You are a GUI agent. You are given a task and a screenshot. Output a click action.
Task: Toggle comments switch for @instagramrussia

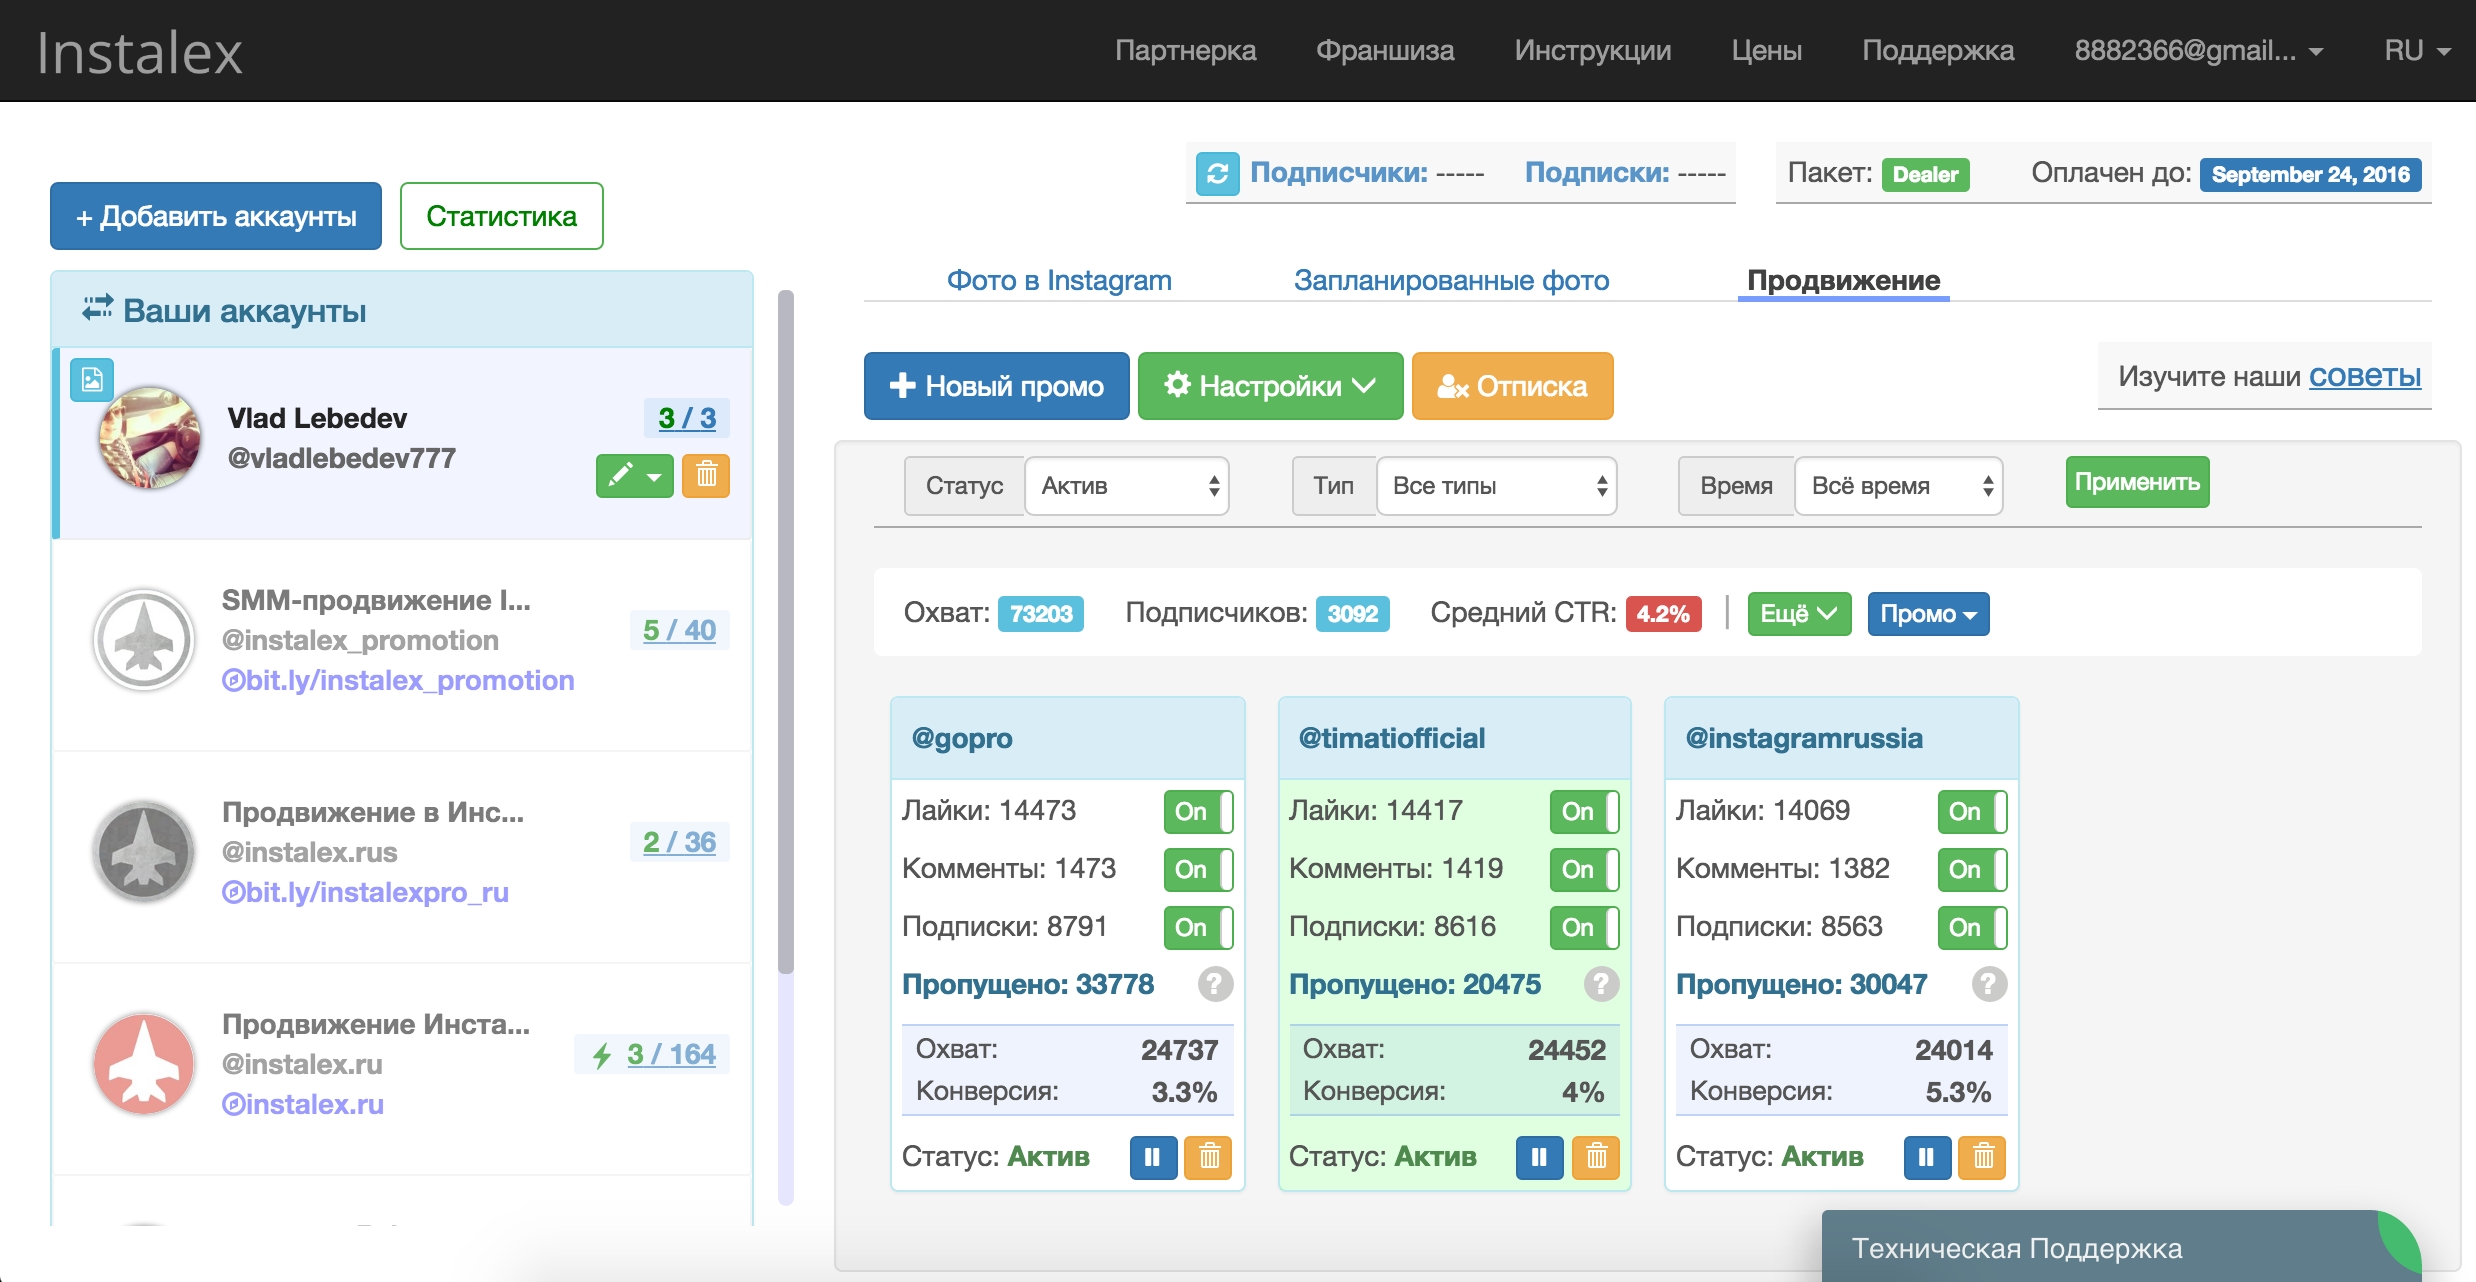pos(1972,869)
